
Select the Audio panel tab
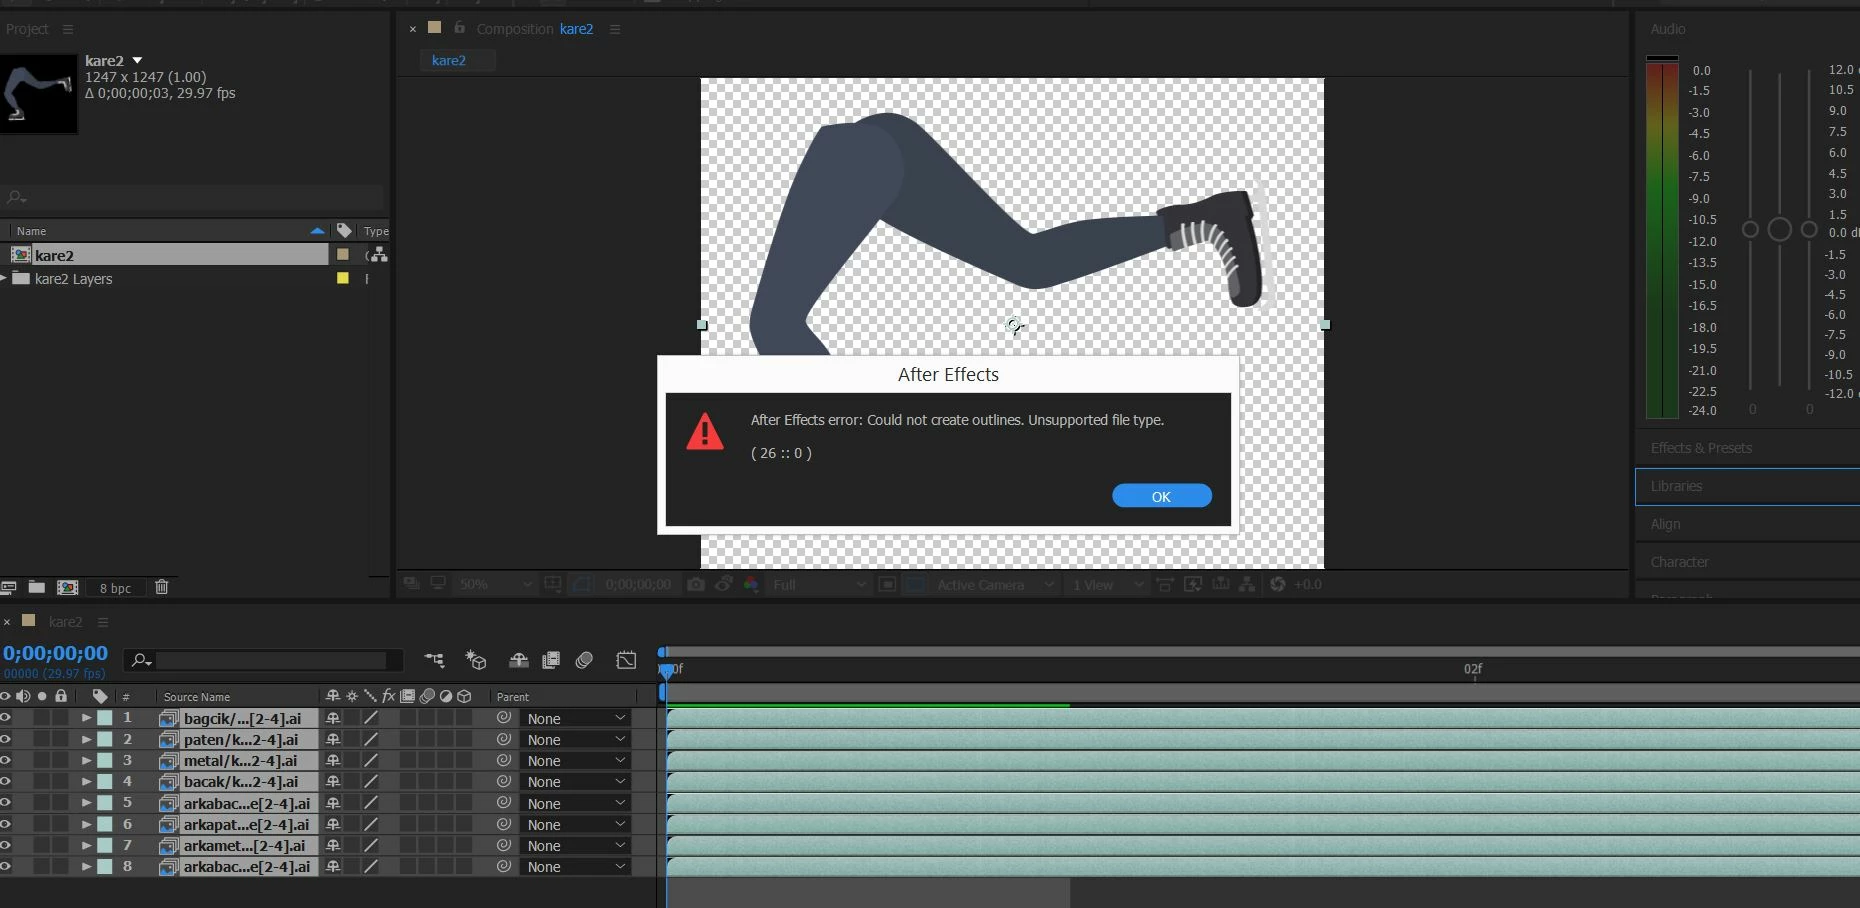[x=1668, y=29]
